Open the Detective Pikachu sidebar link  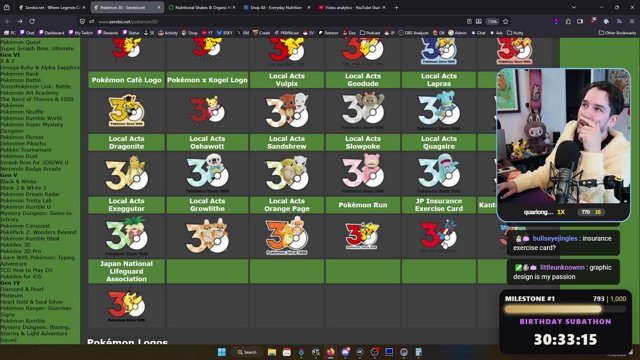click(23, 144)
